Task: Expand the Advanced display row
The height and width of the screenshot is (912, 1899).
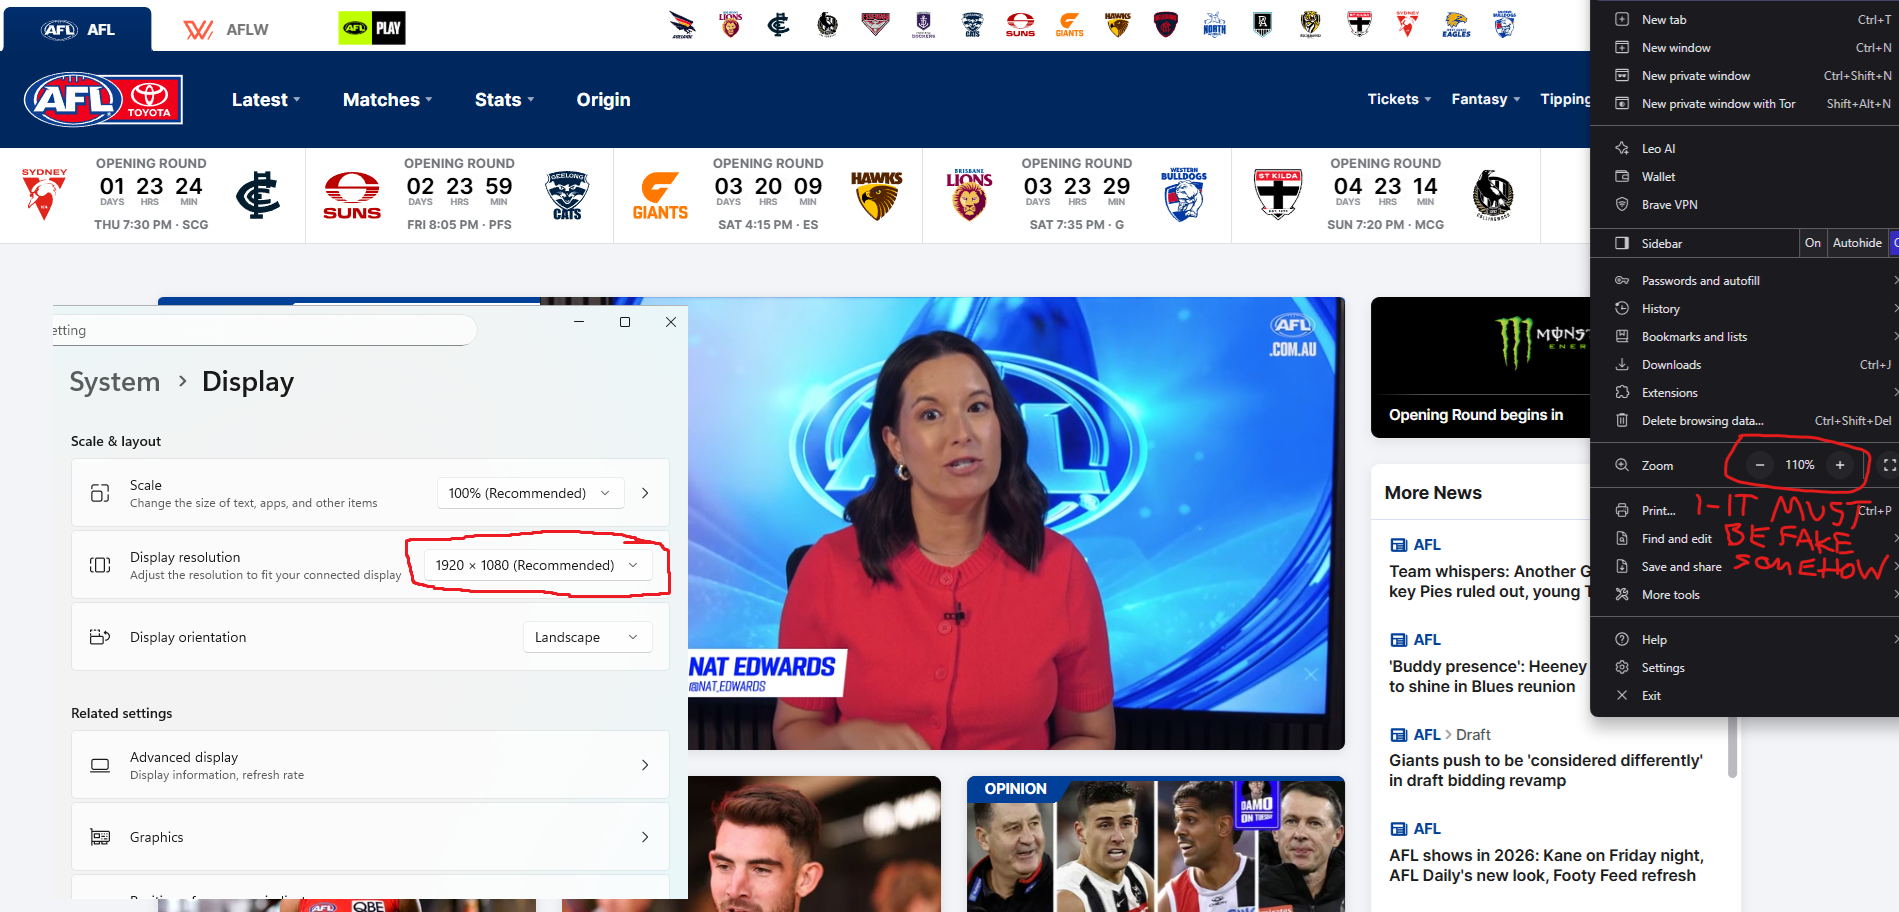Action: (370, 765)
